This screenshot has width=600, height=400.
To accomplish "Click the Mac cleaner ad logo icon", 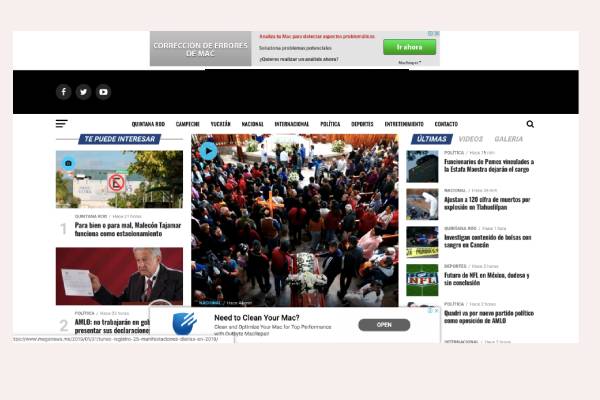I will (x=184, y=324).
